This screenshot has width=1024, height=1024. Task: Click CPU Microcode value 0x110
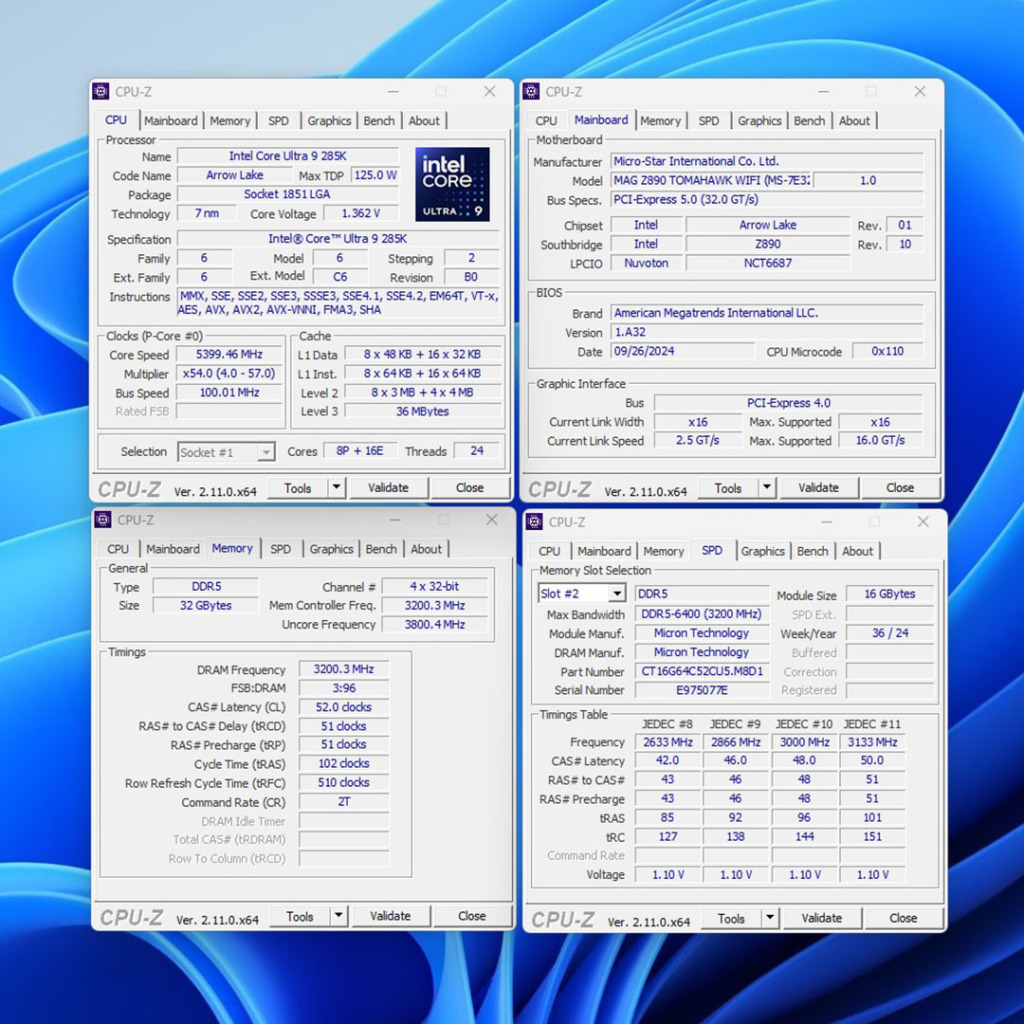[x=888, y=351]
